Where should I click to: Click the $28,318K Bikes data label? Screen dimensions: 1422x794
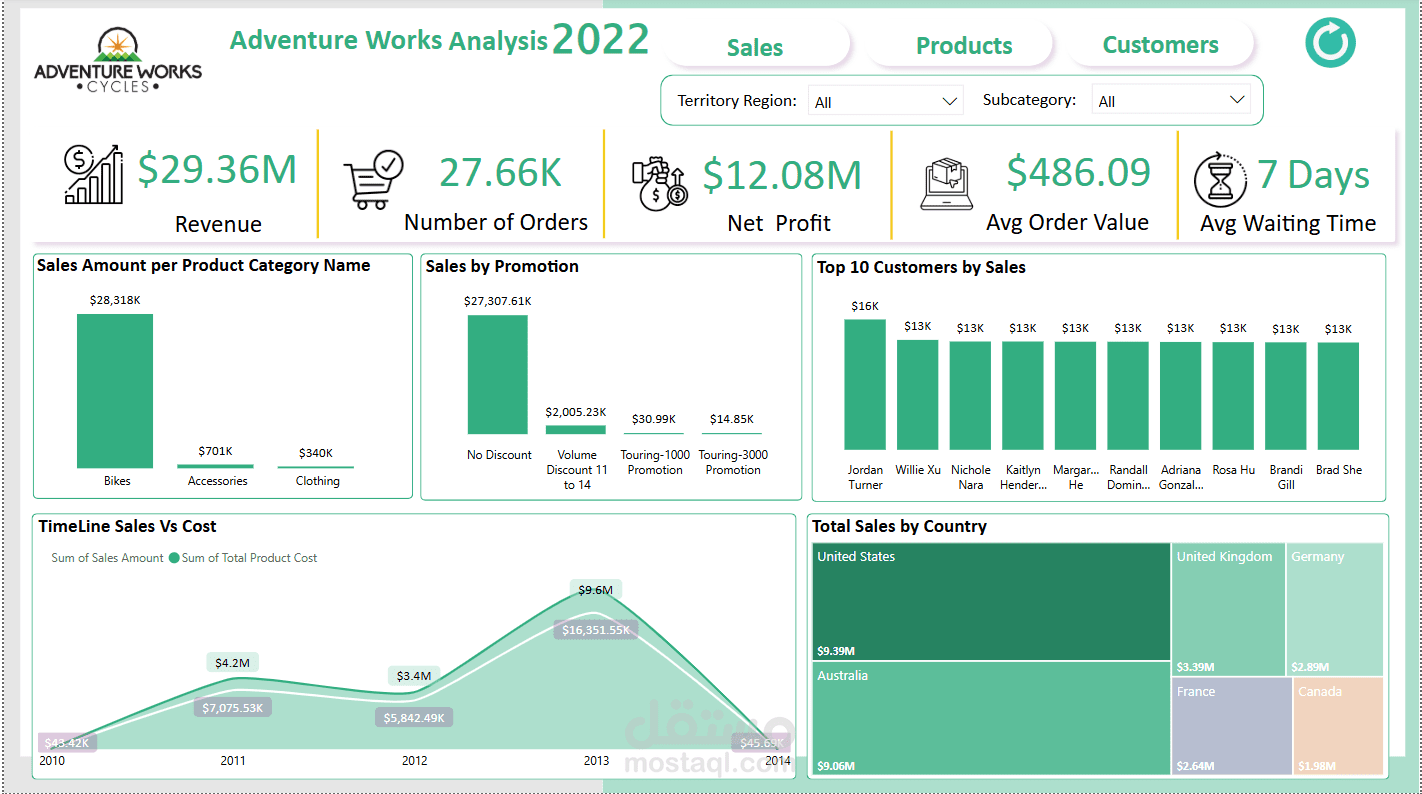click(x=114, y=300)
